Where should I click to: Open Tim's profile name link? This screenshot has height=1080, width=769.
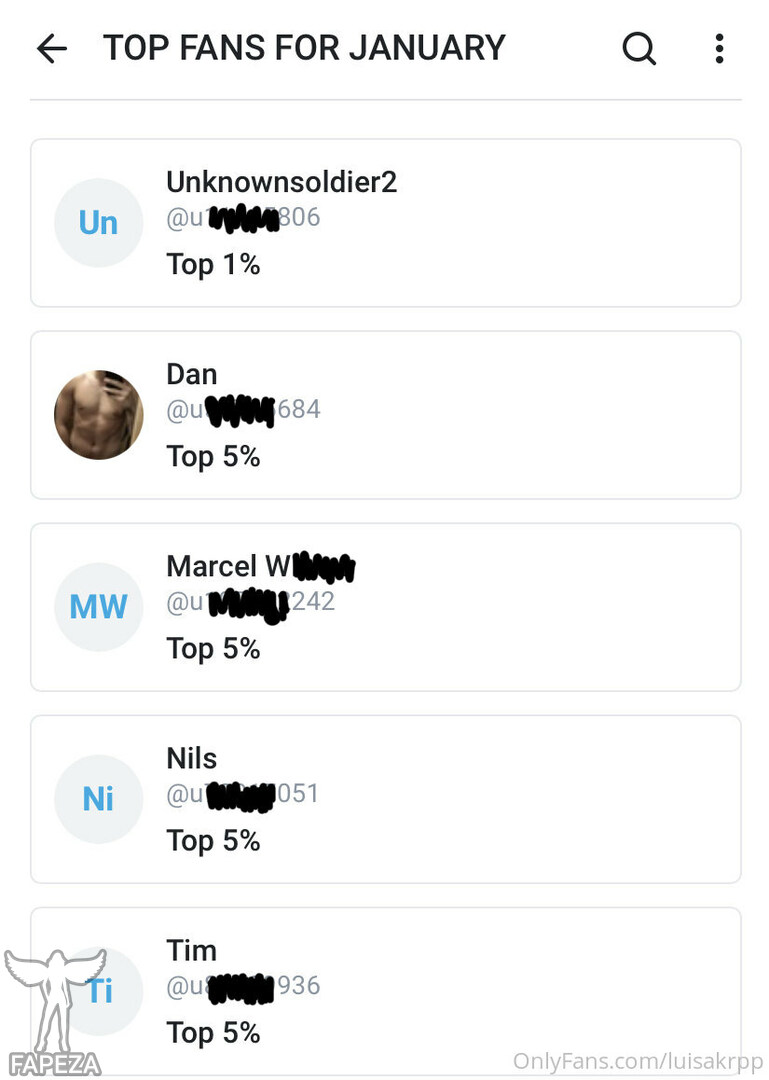click(191, 950)
